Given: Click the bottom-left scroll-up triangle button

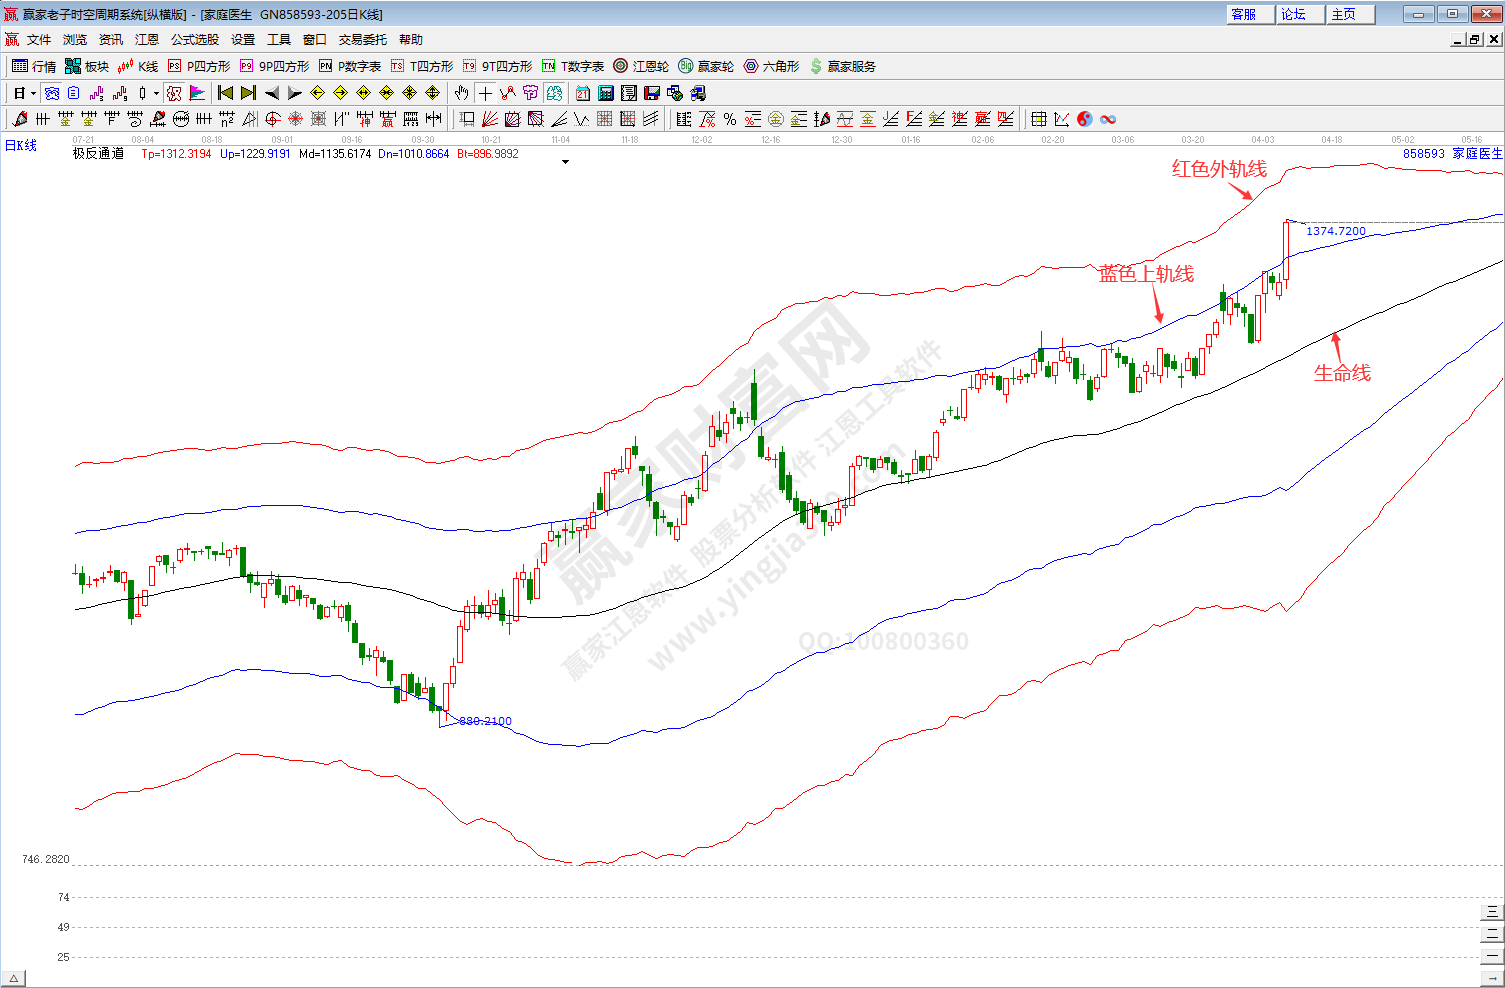Looking at the screenshot, I should coord(14,978).
